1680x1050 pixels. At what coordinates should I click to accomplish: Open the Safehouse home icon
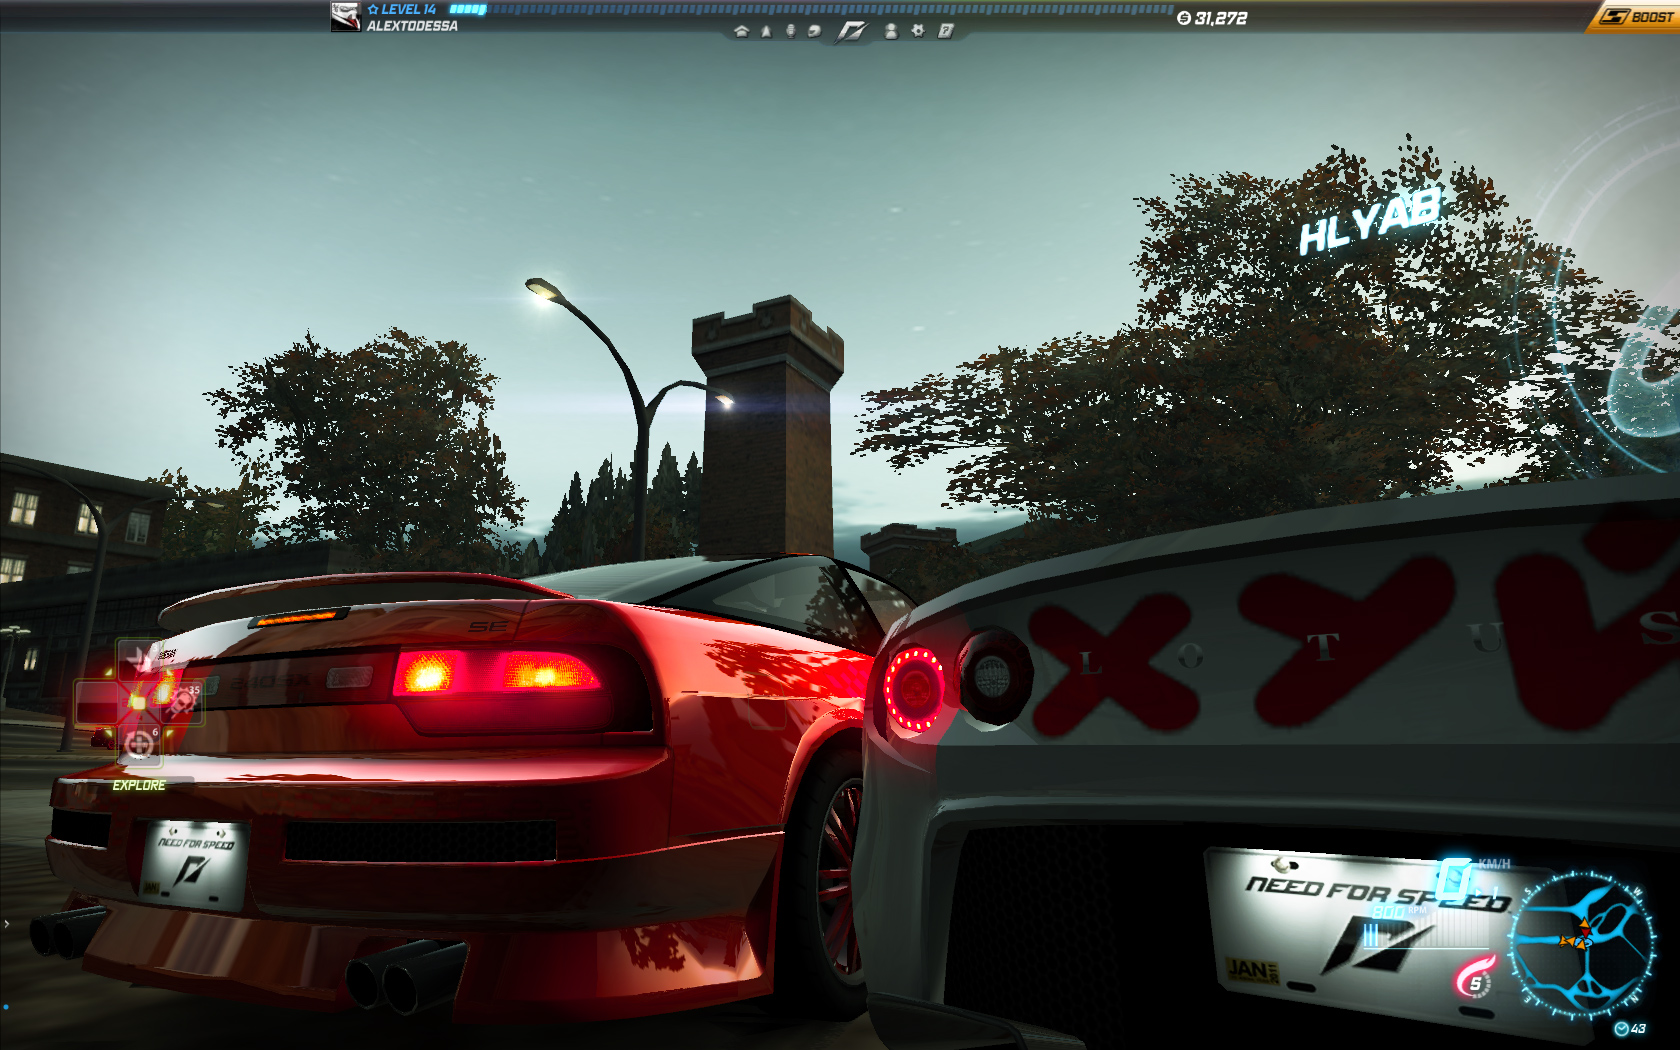coord(741,31)
